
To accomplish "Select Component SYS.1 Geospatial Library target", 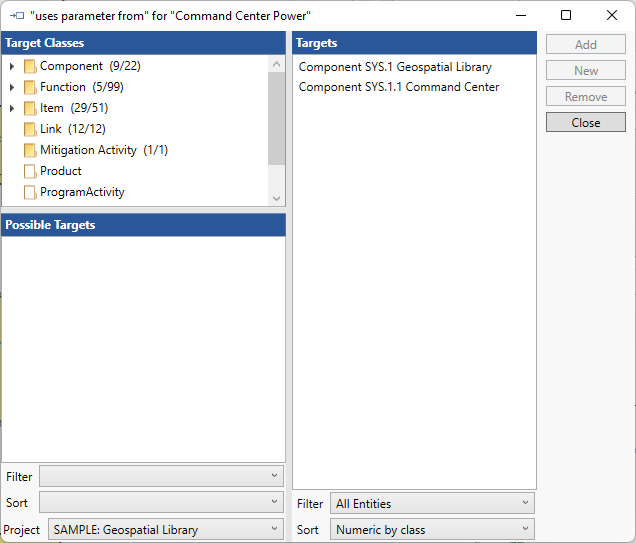I will tap(395, 67).
